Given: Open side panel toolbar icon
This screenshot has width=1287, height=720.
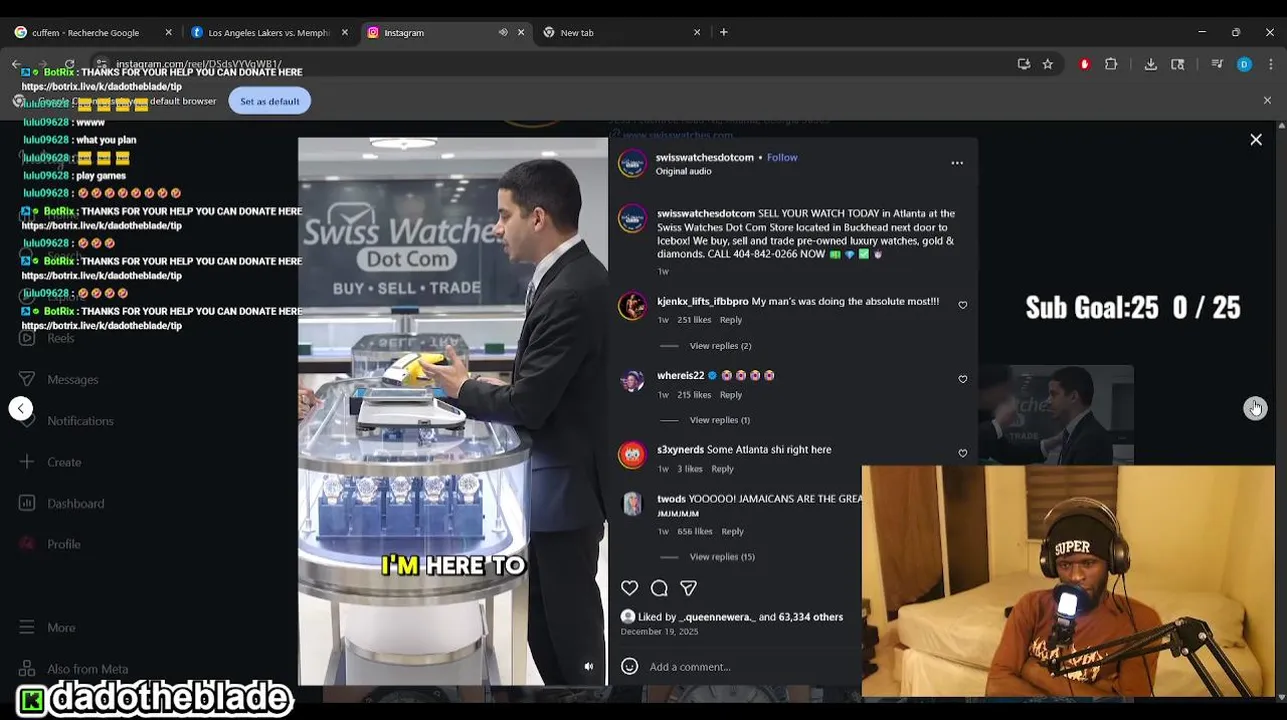Looking at the screenshot, I should click(1178, 65).
